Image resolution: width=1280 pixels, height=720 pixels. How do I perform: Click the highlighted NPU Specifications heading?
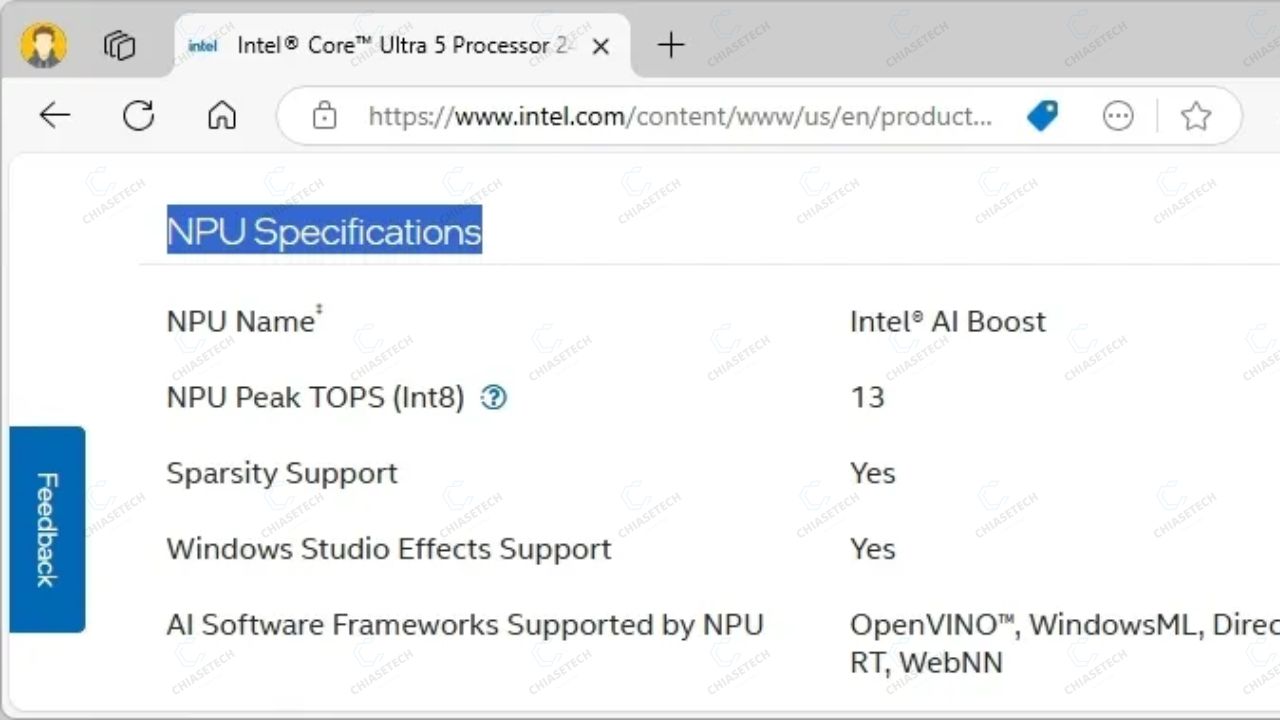pos(324,231)
